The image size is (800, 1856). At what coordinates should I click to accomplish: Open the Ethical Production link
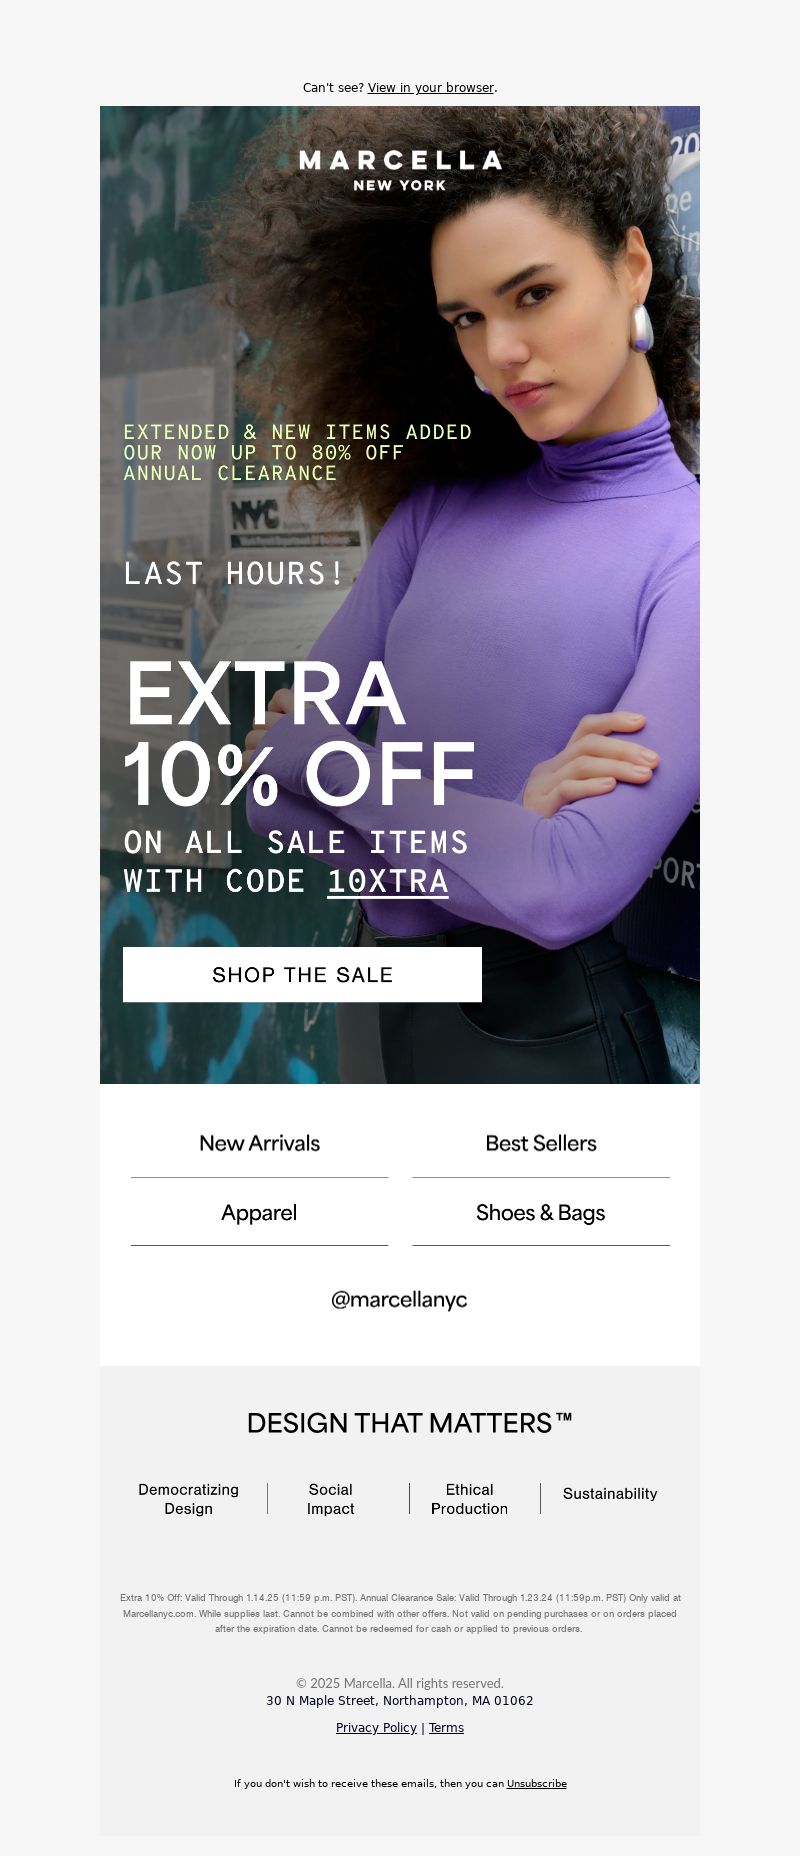tap(469, 1499)
